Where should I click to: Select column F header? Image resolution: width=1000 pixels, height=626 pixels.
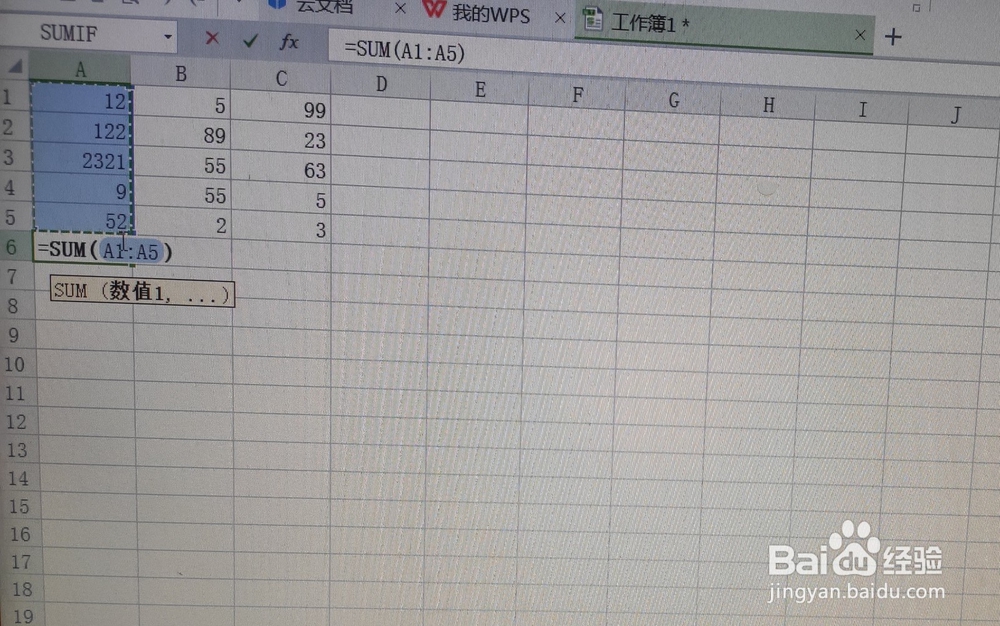577,95
